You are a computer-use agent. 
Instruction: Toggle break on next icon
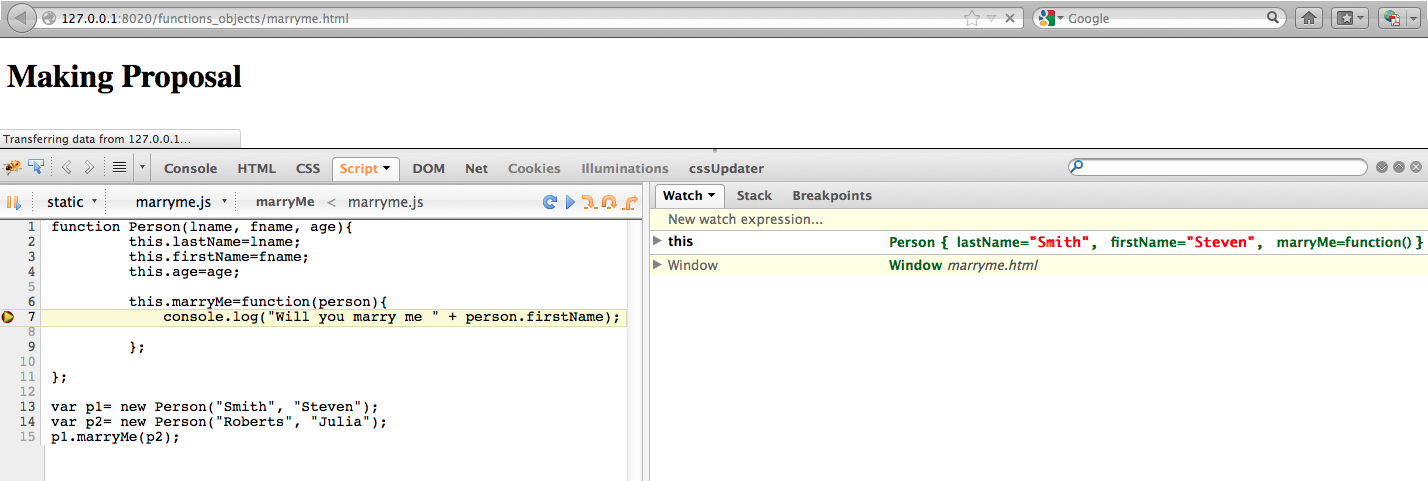[13, 202]
